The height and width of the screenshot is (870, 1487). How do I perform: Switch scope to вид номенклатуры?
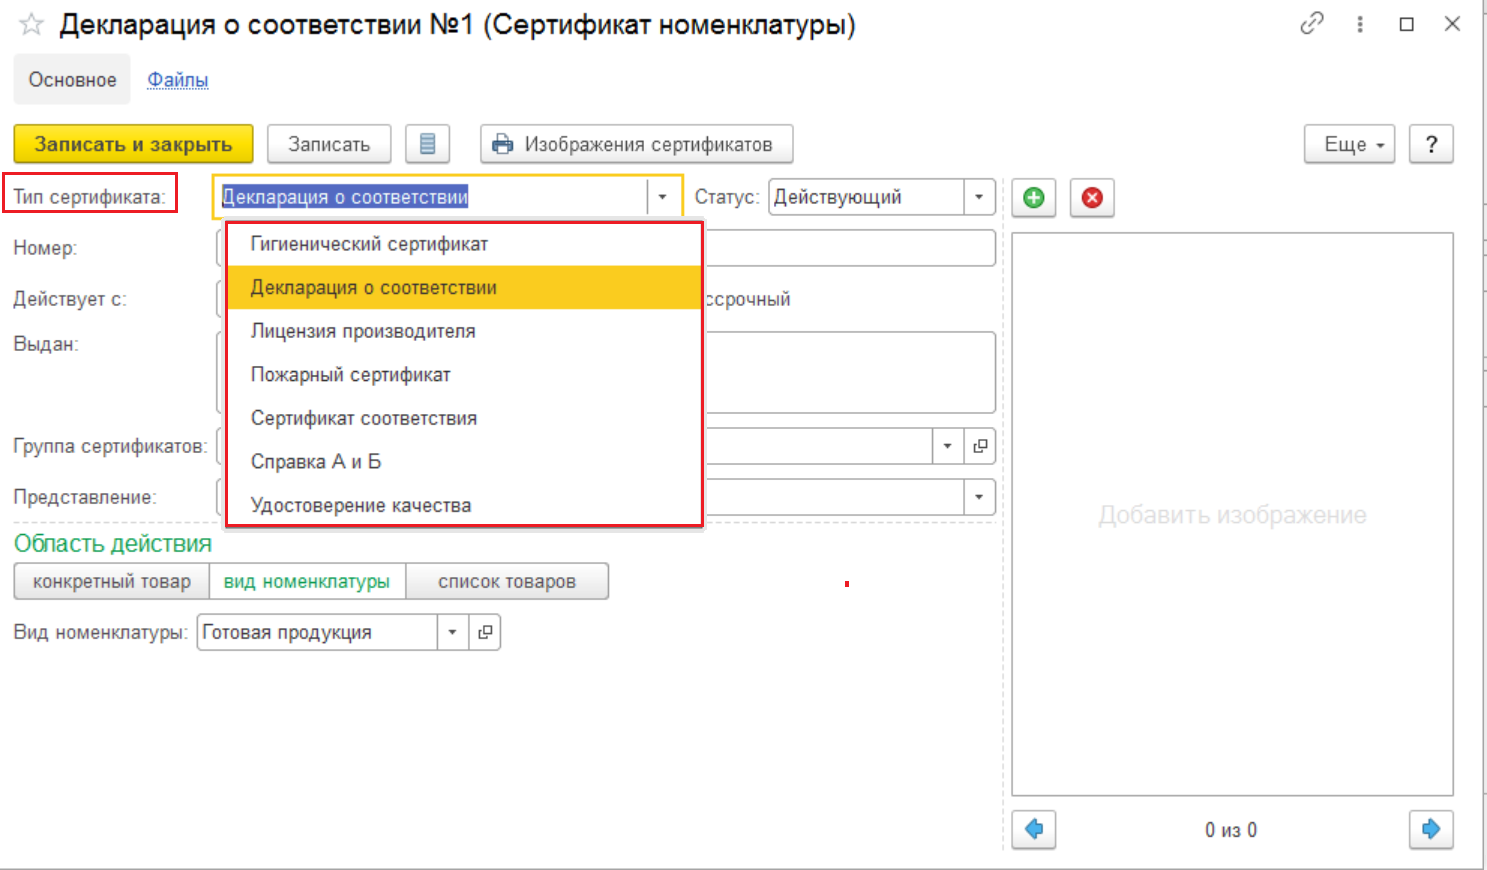(x=307, y=582)
